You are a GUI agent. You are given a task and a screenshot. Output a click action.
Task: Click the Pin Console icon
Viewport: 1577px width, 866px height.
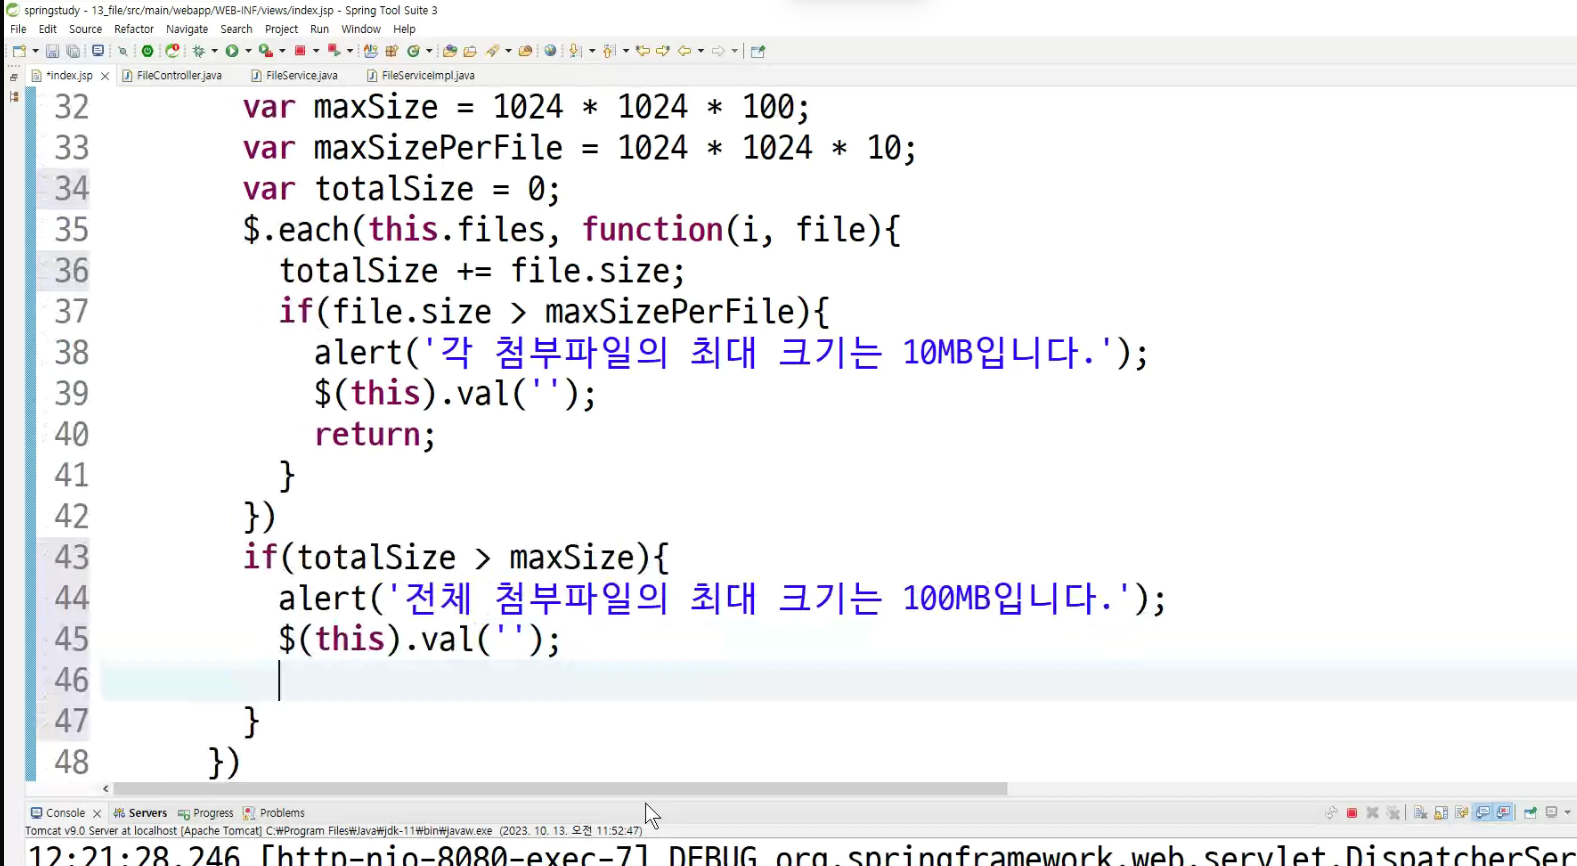coord(1530,813)
